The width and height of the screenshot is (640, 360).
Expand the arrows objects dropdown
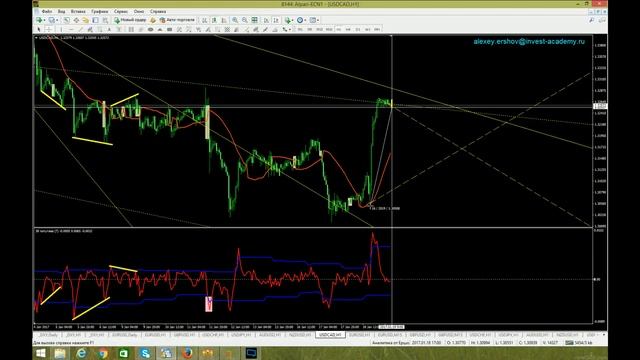click(x=290, y=29)
